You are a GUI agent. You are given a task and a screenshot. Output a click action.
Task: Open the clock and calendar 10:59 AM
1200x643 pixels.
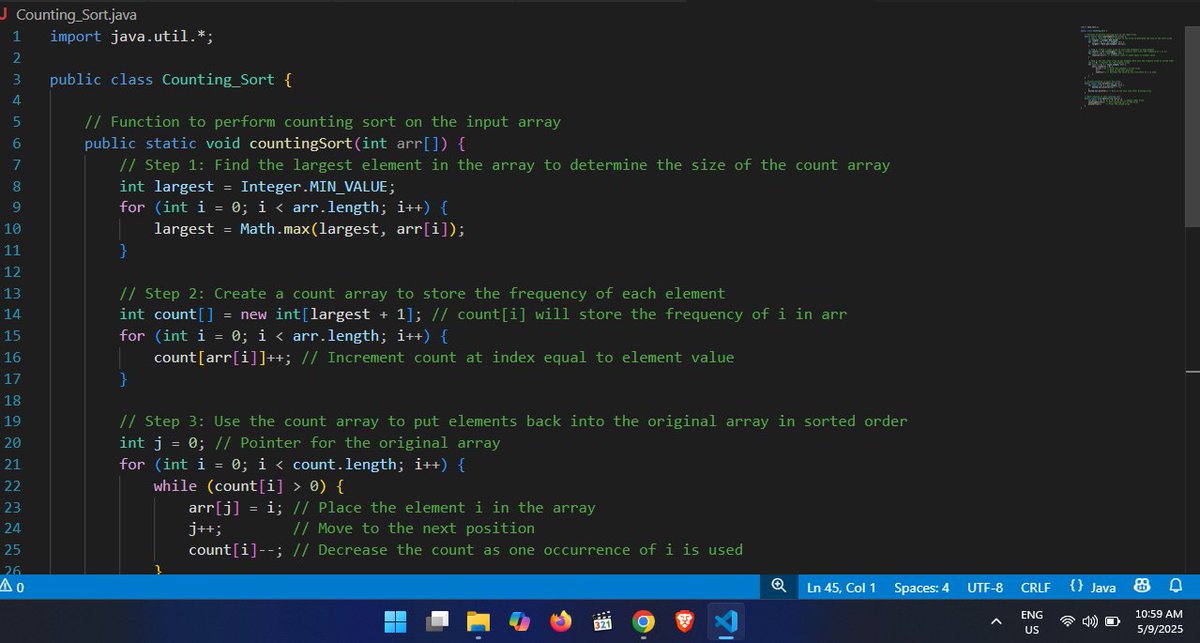(x=1159, y=622)
